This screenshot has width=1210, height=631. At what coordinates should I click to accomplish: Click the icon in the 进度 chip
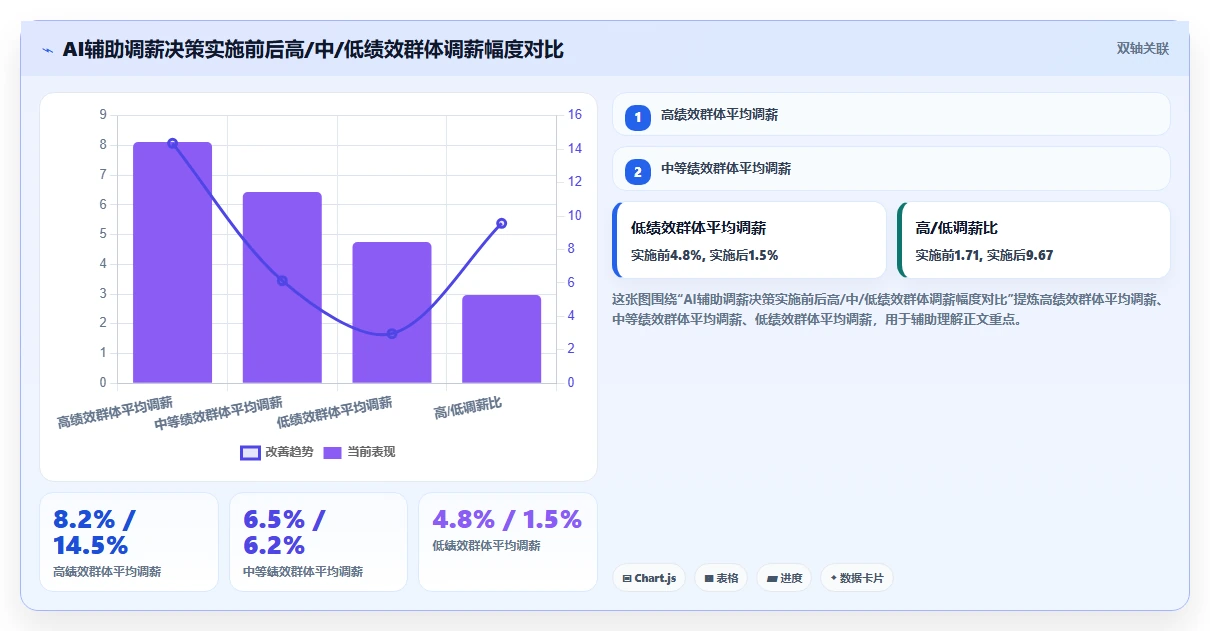pos(772,578)
